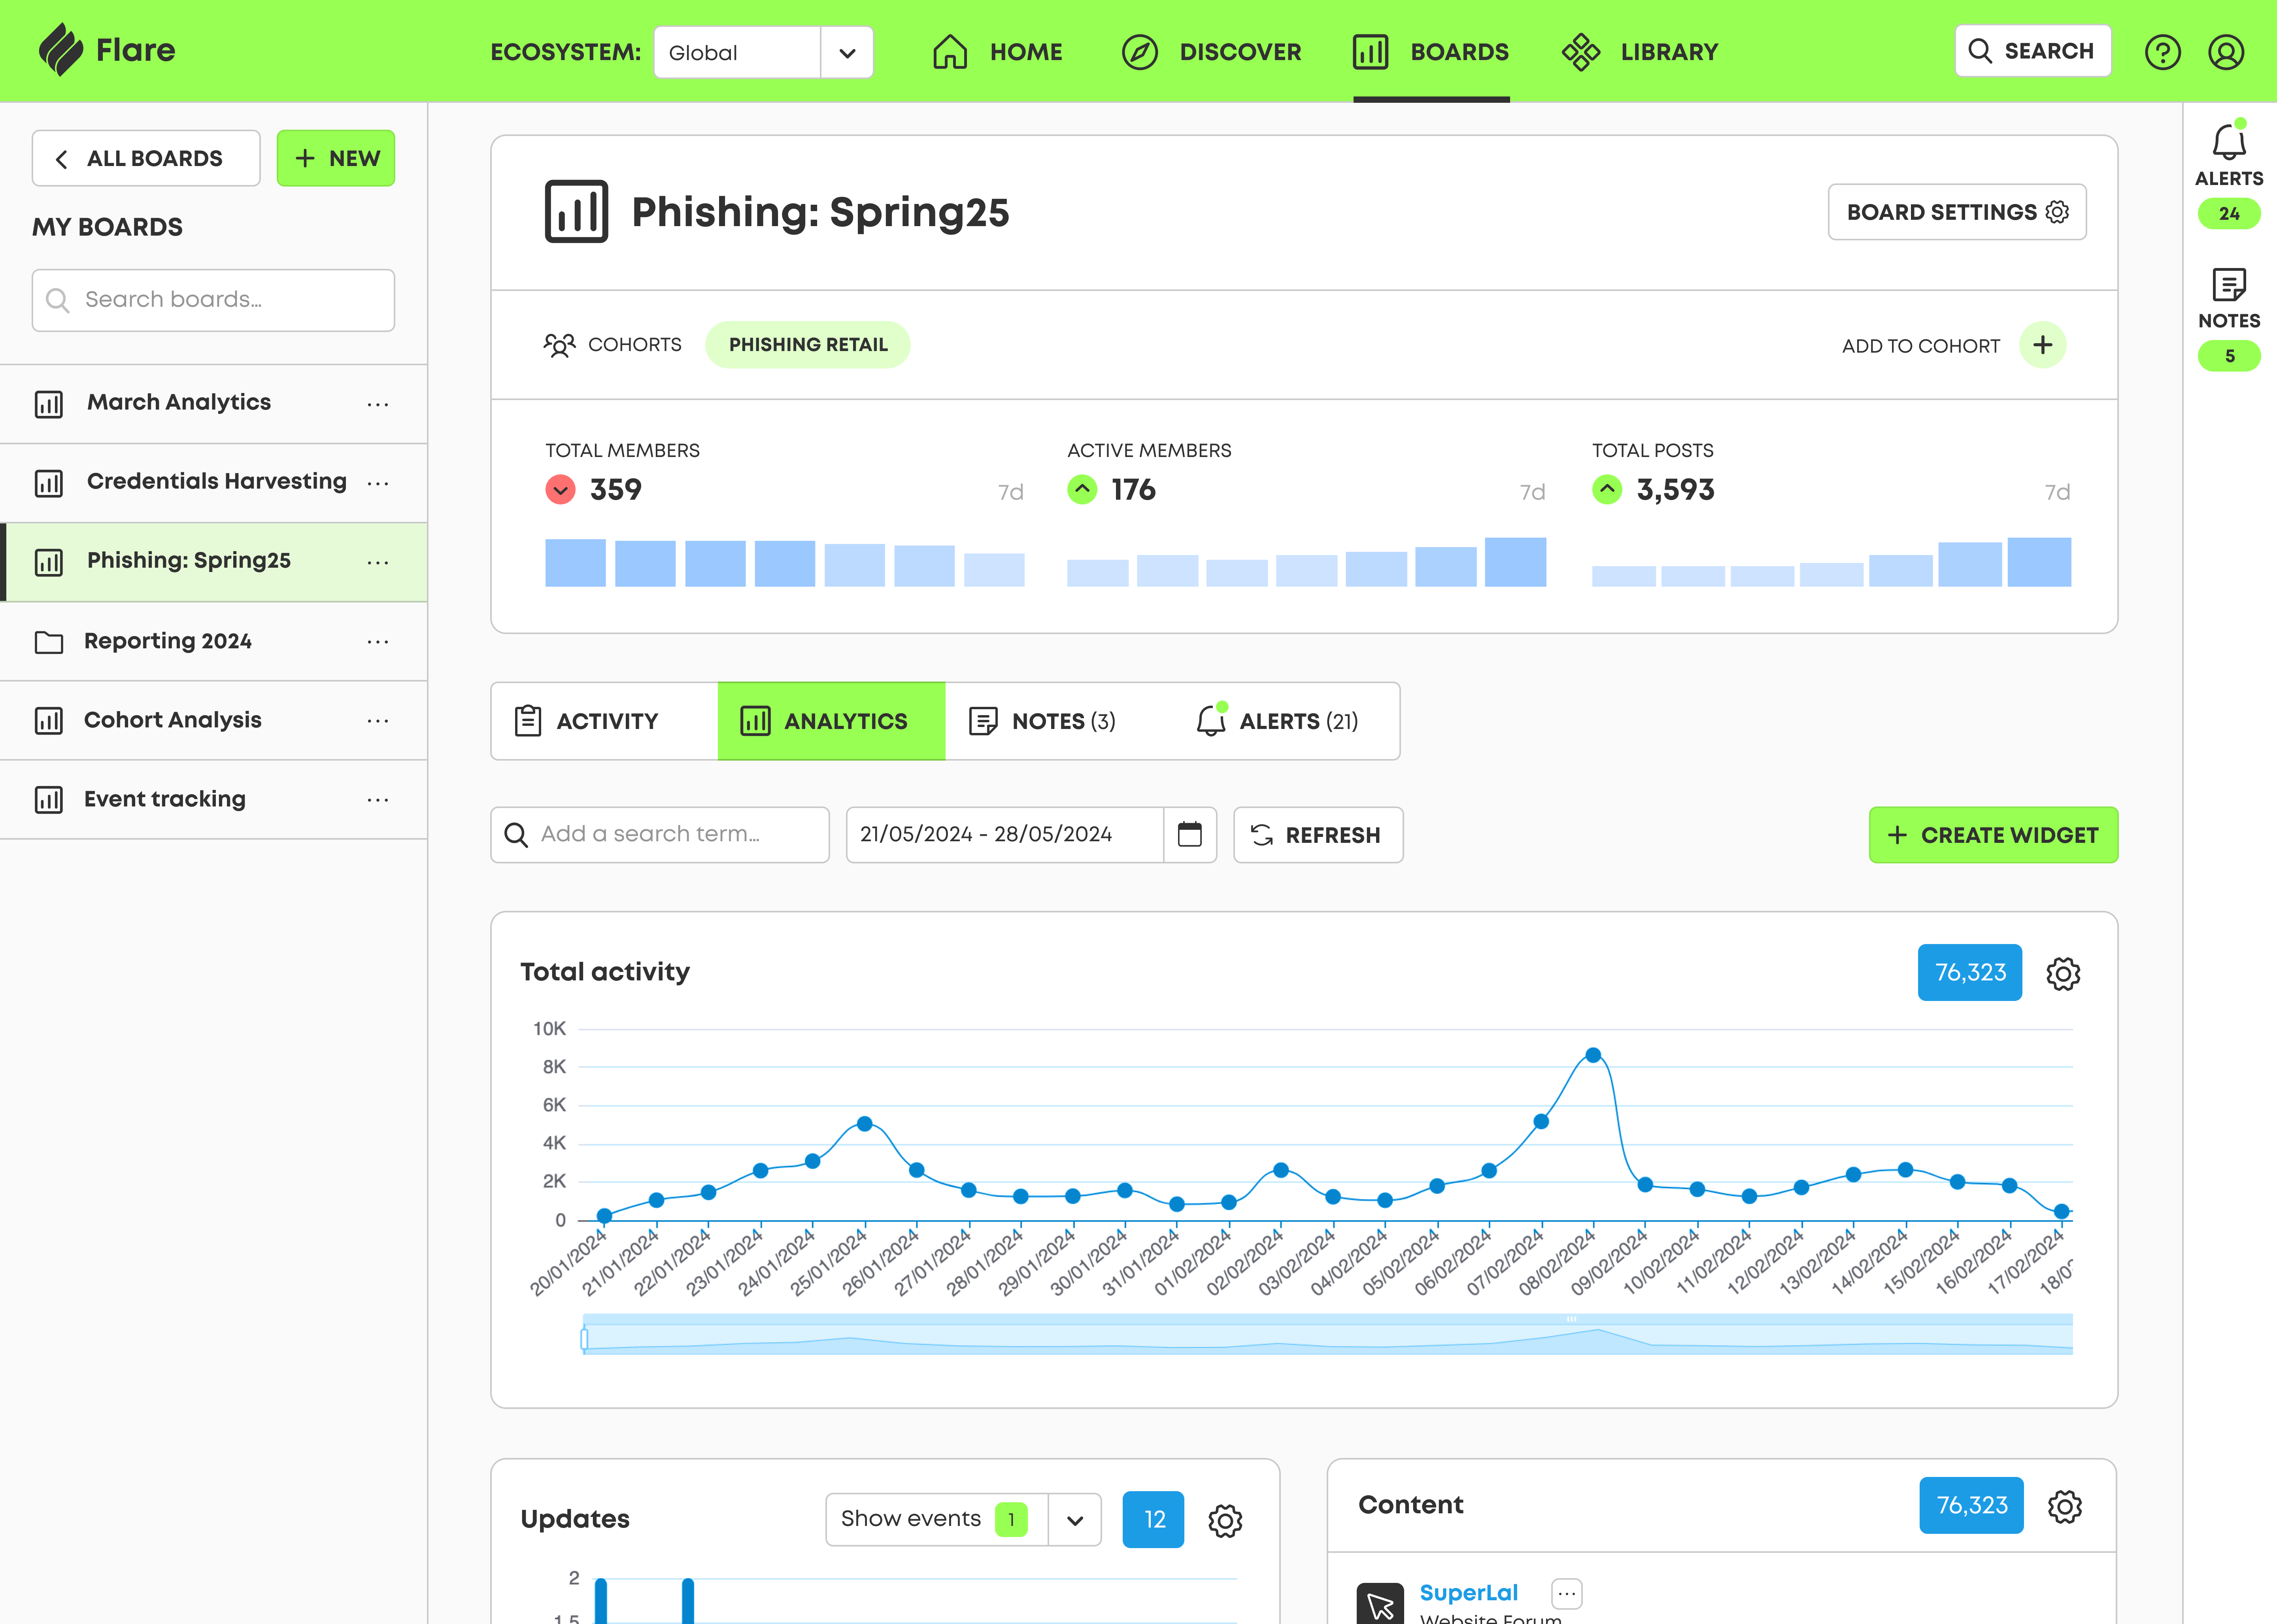Click the Content count badge 76,323
The height and width of the screenshot is (1624, 2277).
click(1971, 1505)
